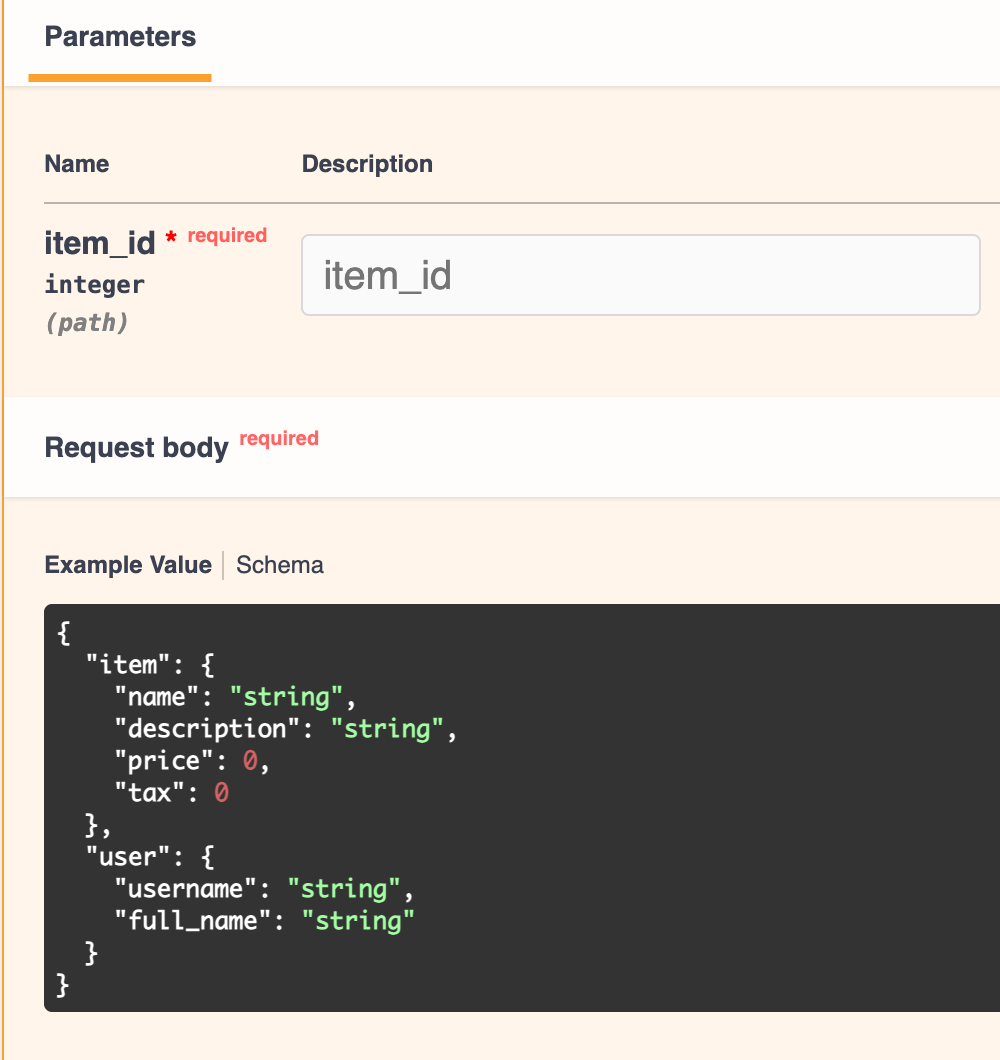1000x1060 pixels.
Task: Open the Schema tab
Action: point(280,565)
